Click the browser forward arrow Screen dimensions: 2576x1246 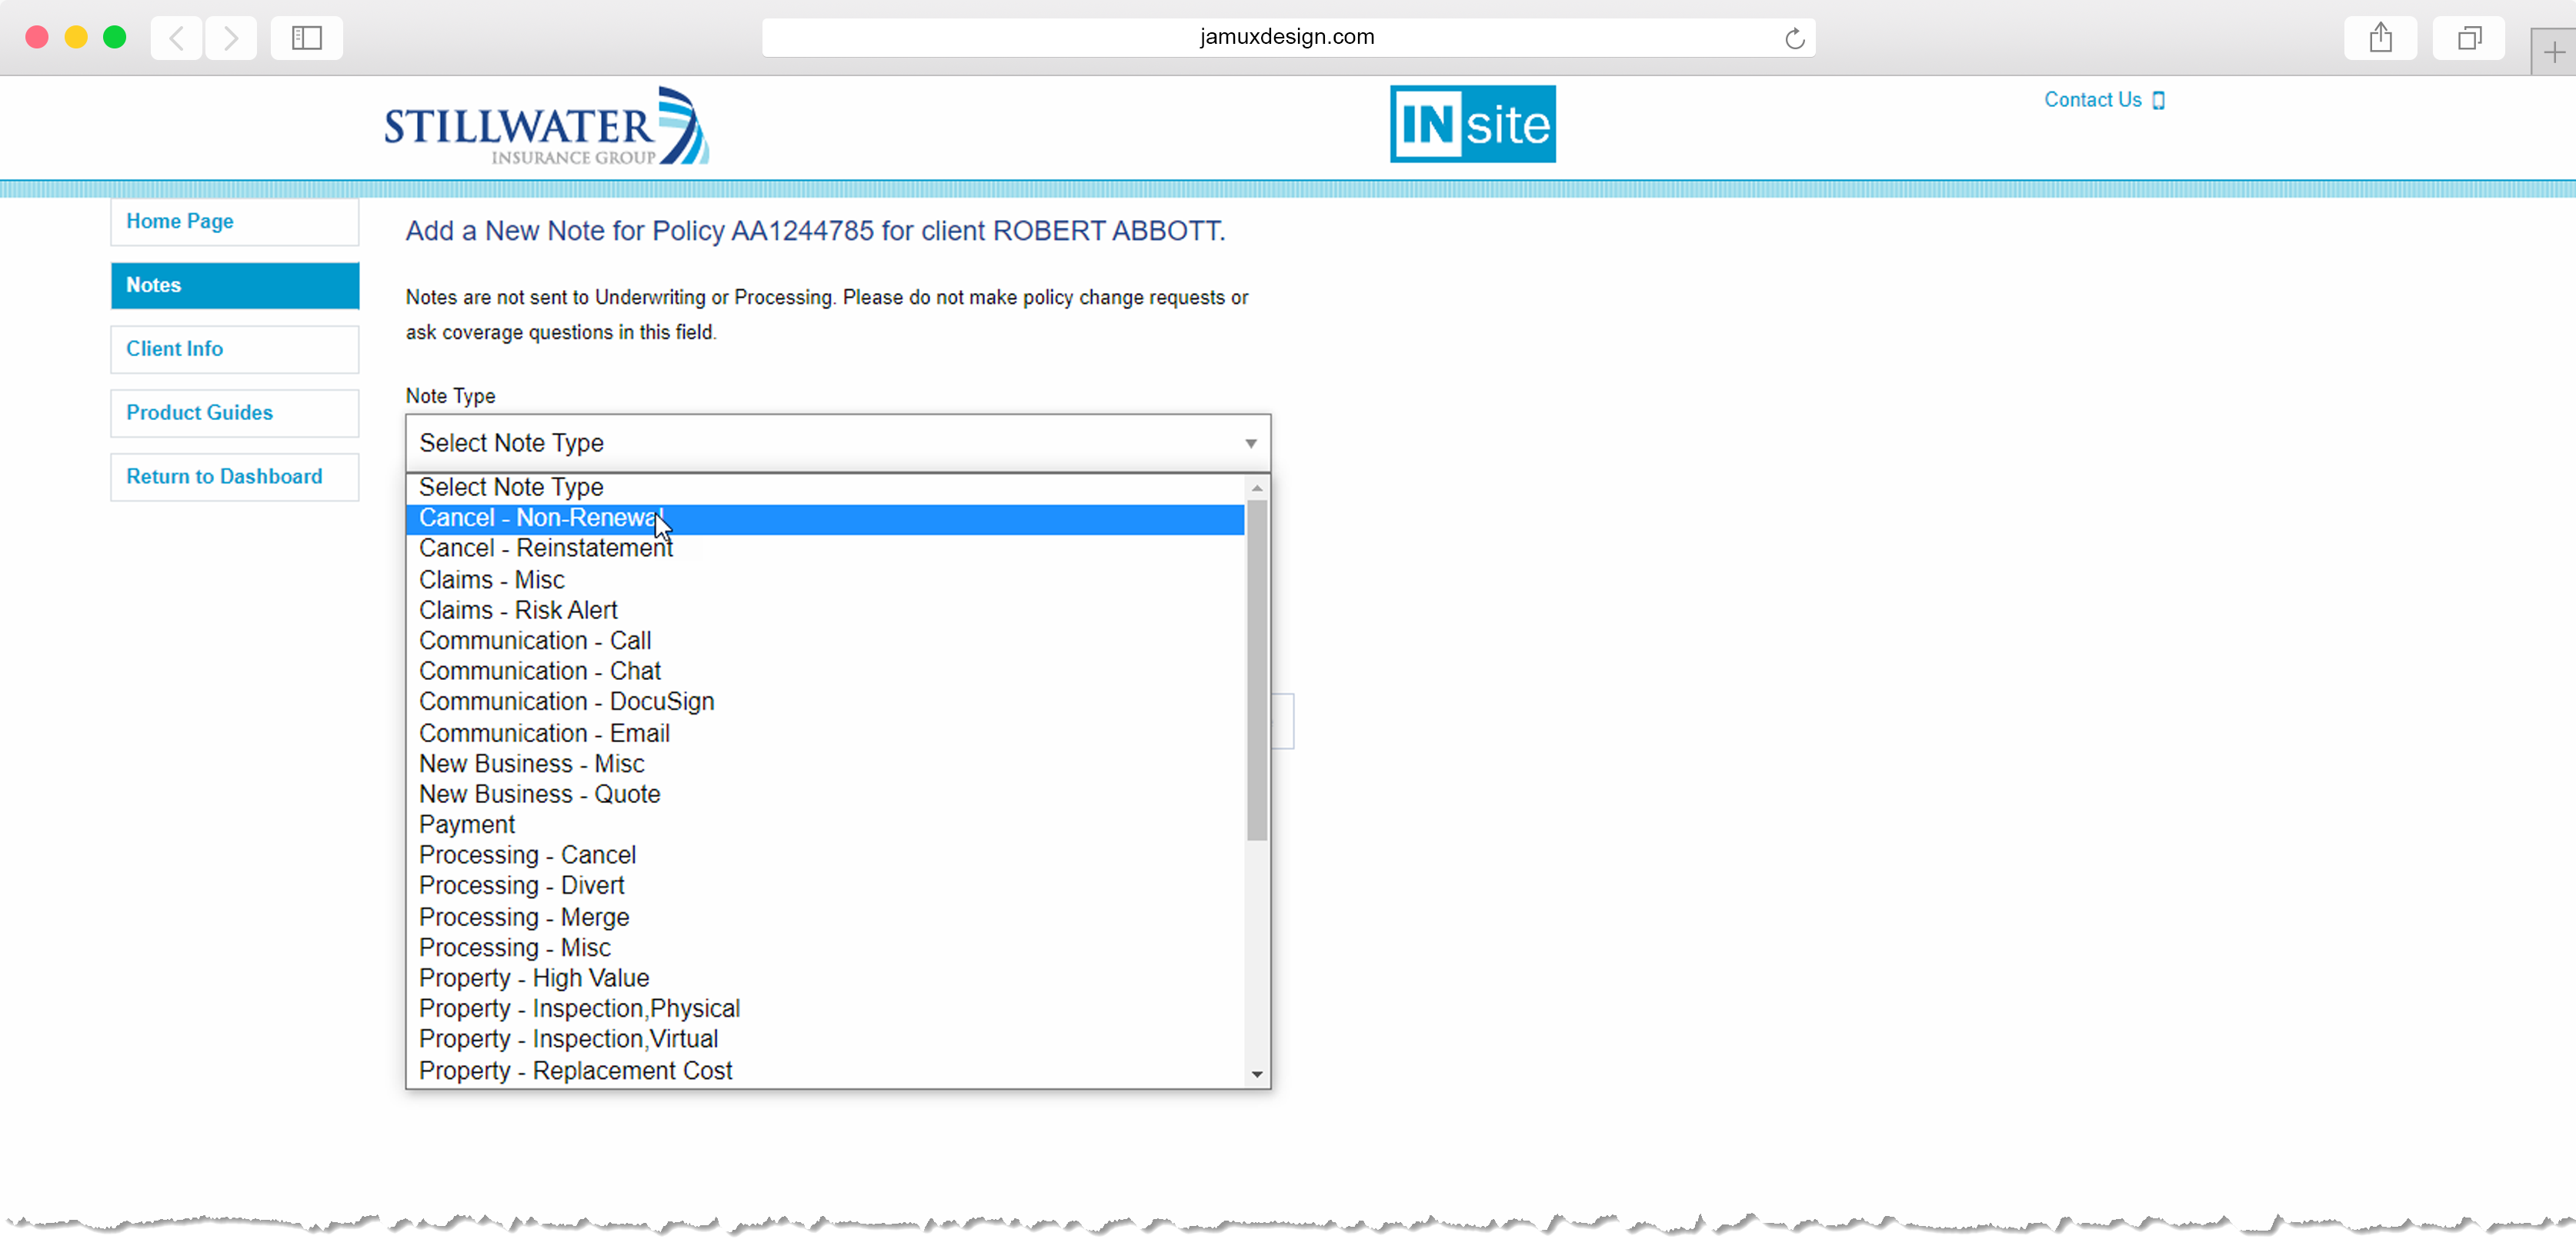tap(231, 38)
